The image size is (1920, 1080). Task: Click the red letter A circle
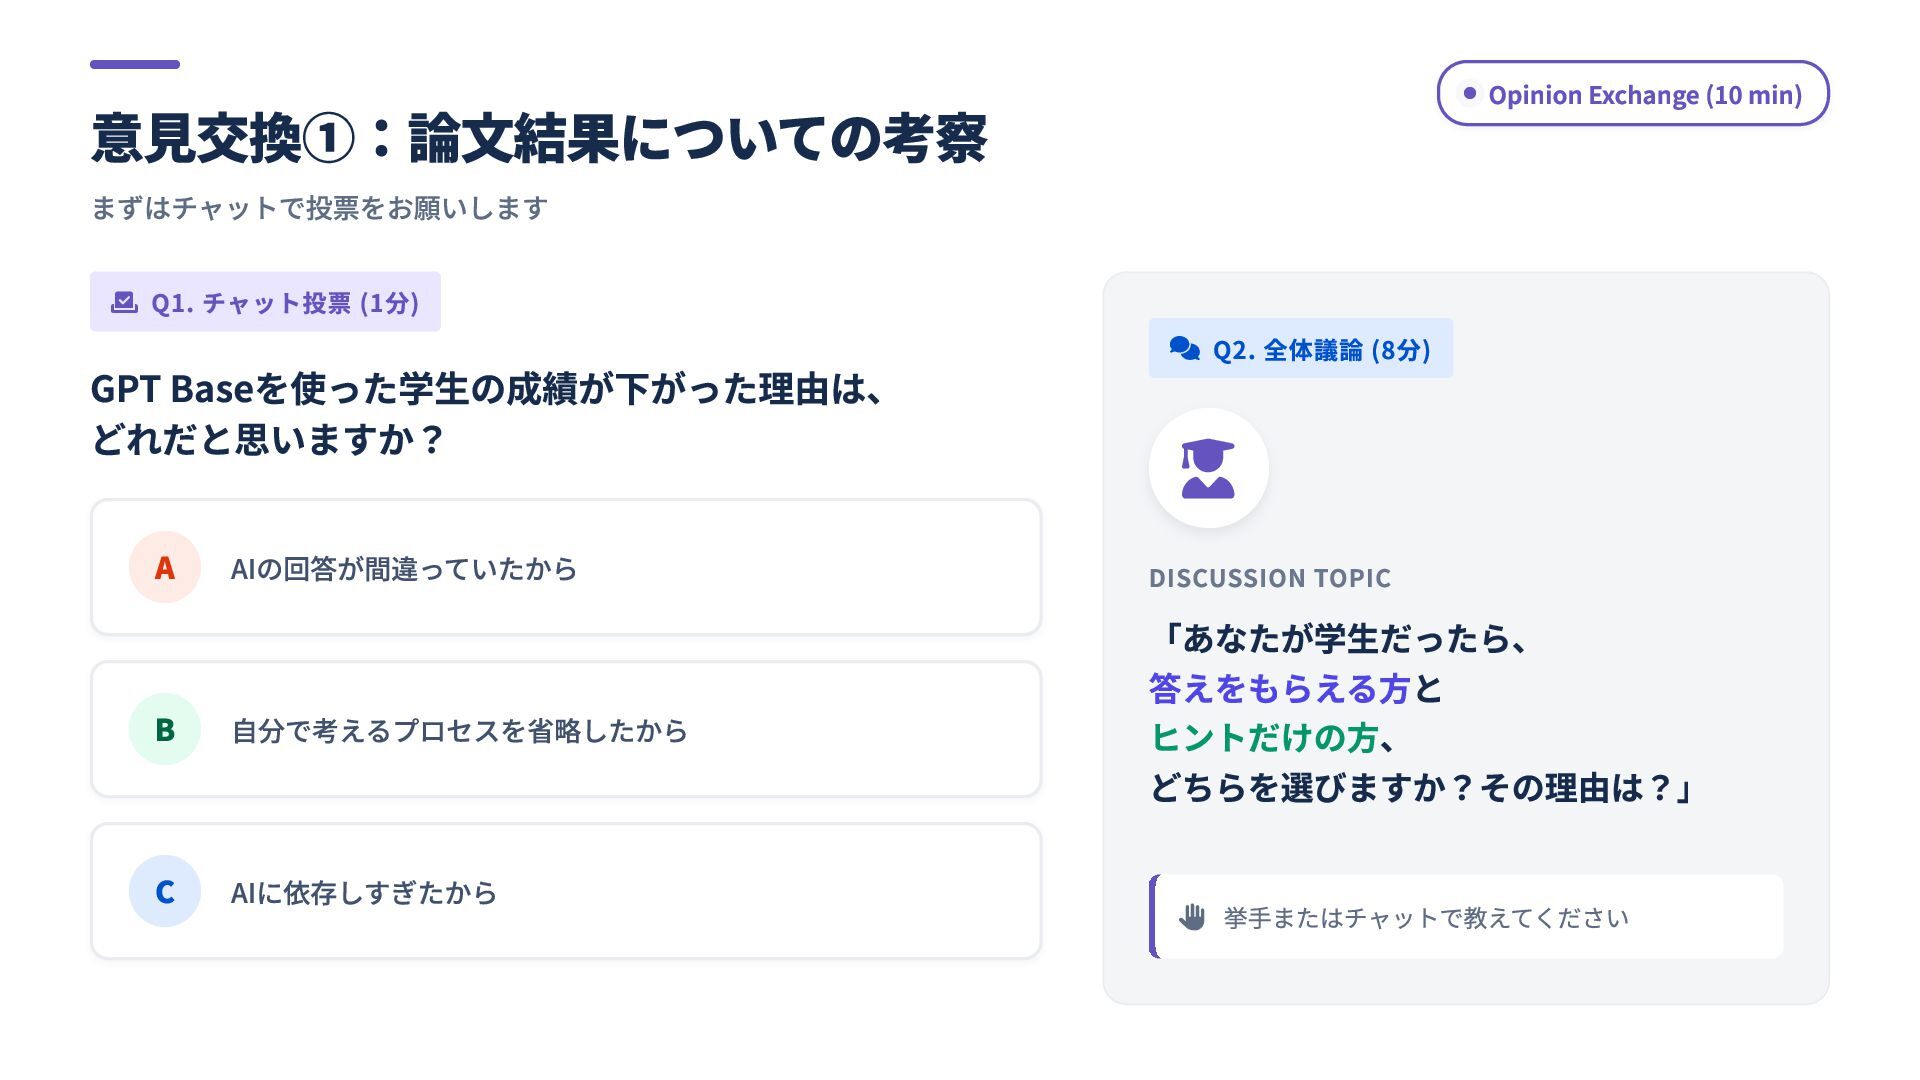pyautogui.click(x=165, y=567)
